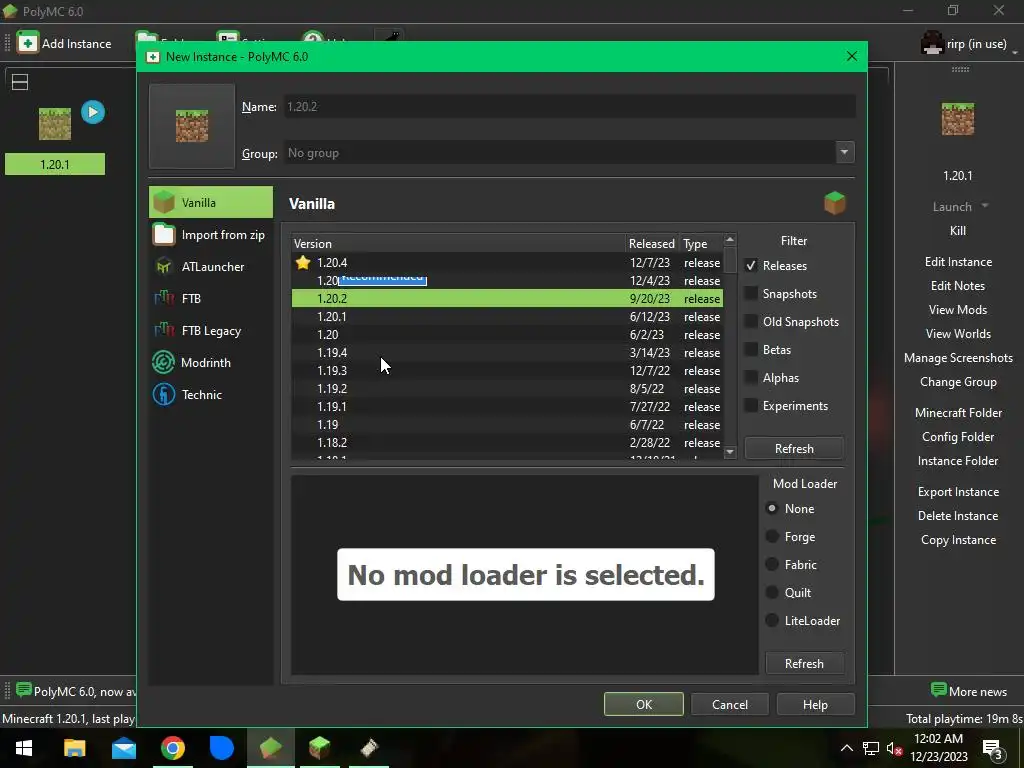Enable the Betas filter
Image resolution: width=1024 pixels, height=768 pixels.
point(751,350)
